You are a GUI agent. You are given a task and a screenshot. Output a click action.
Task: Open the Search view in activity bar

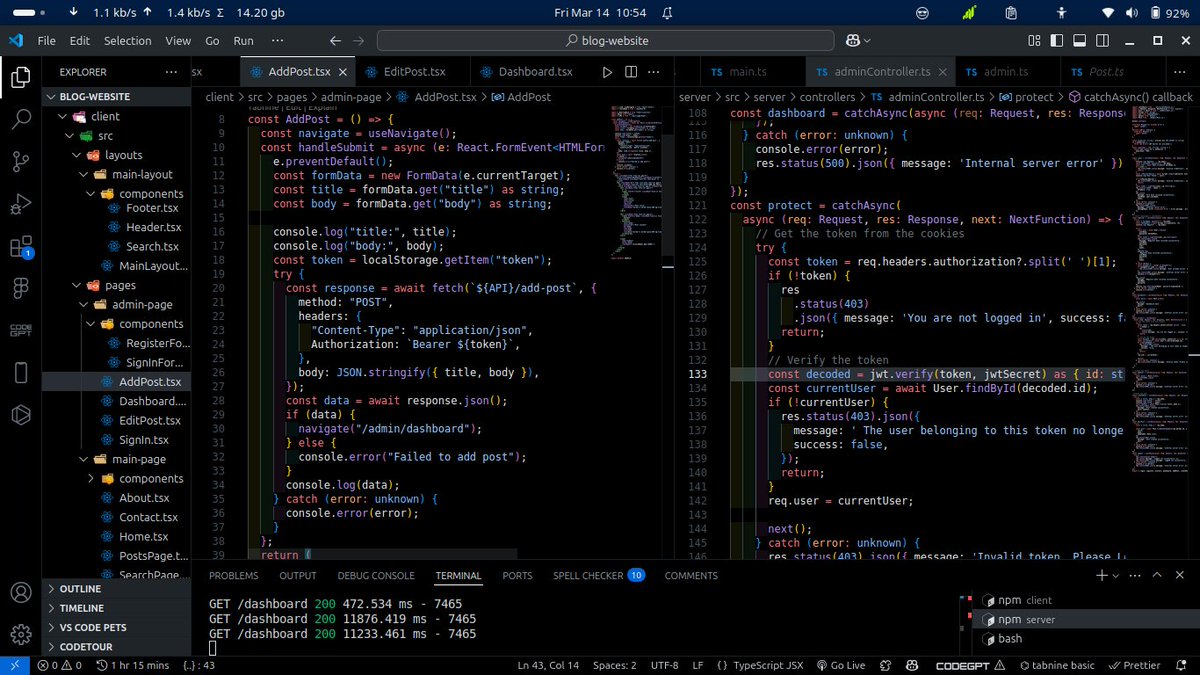tap(20, 120)
